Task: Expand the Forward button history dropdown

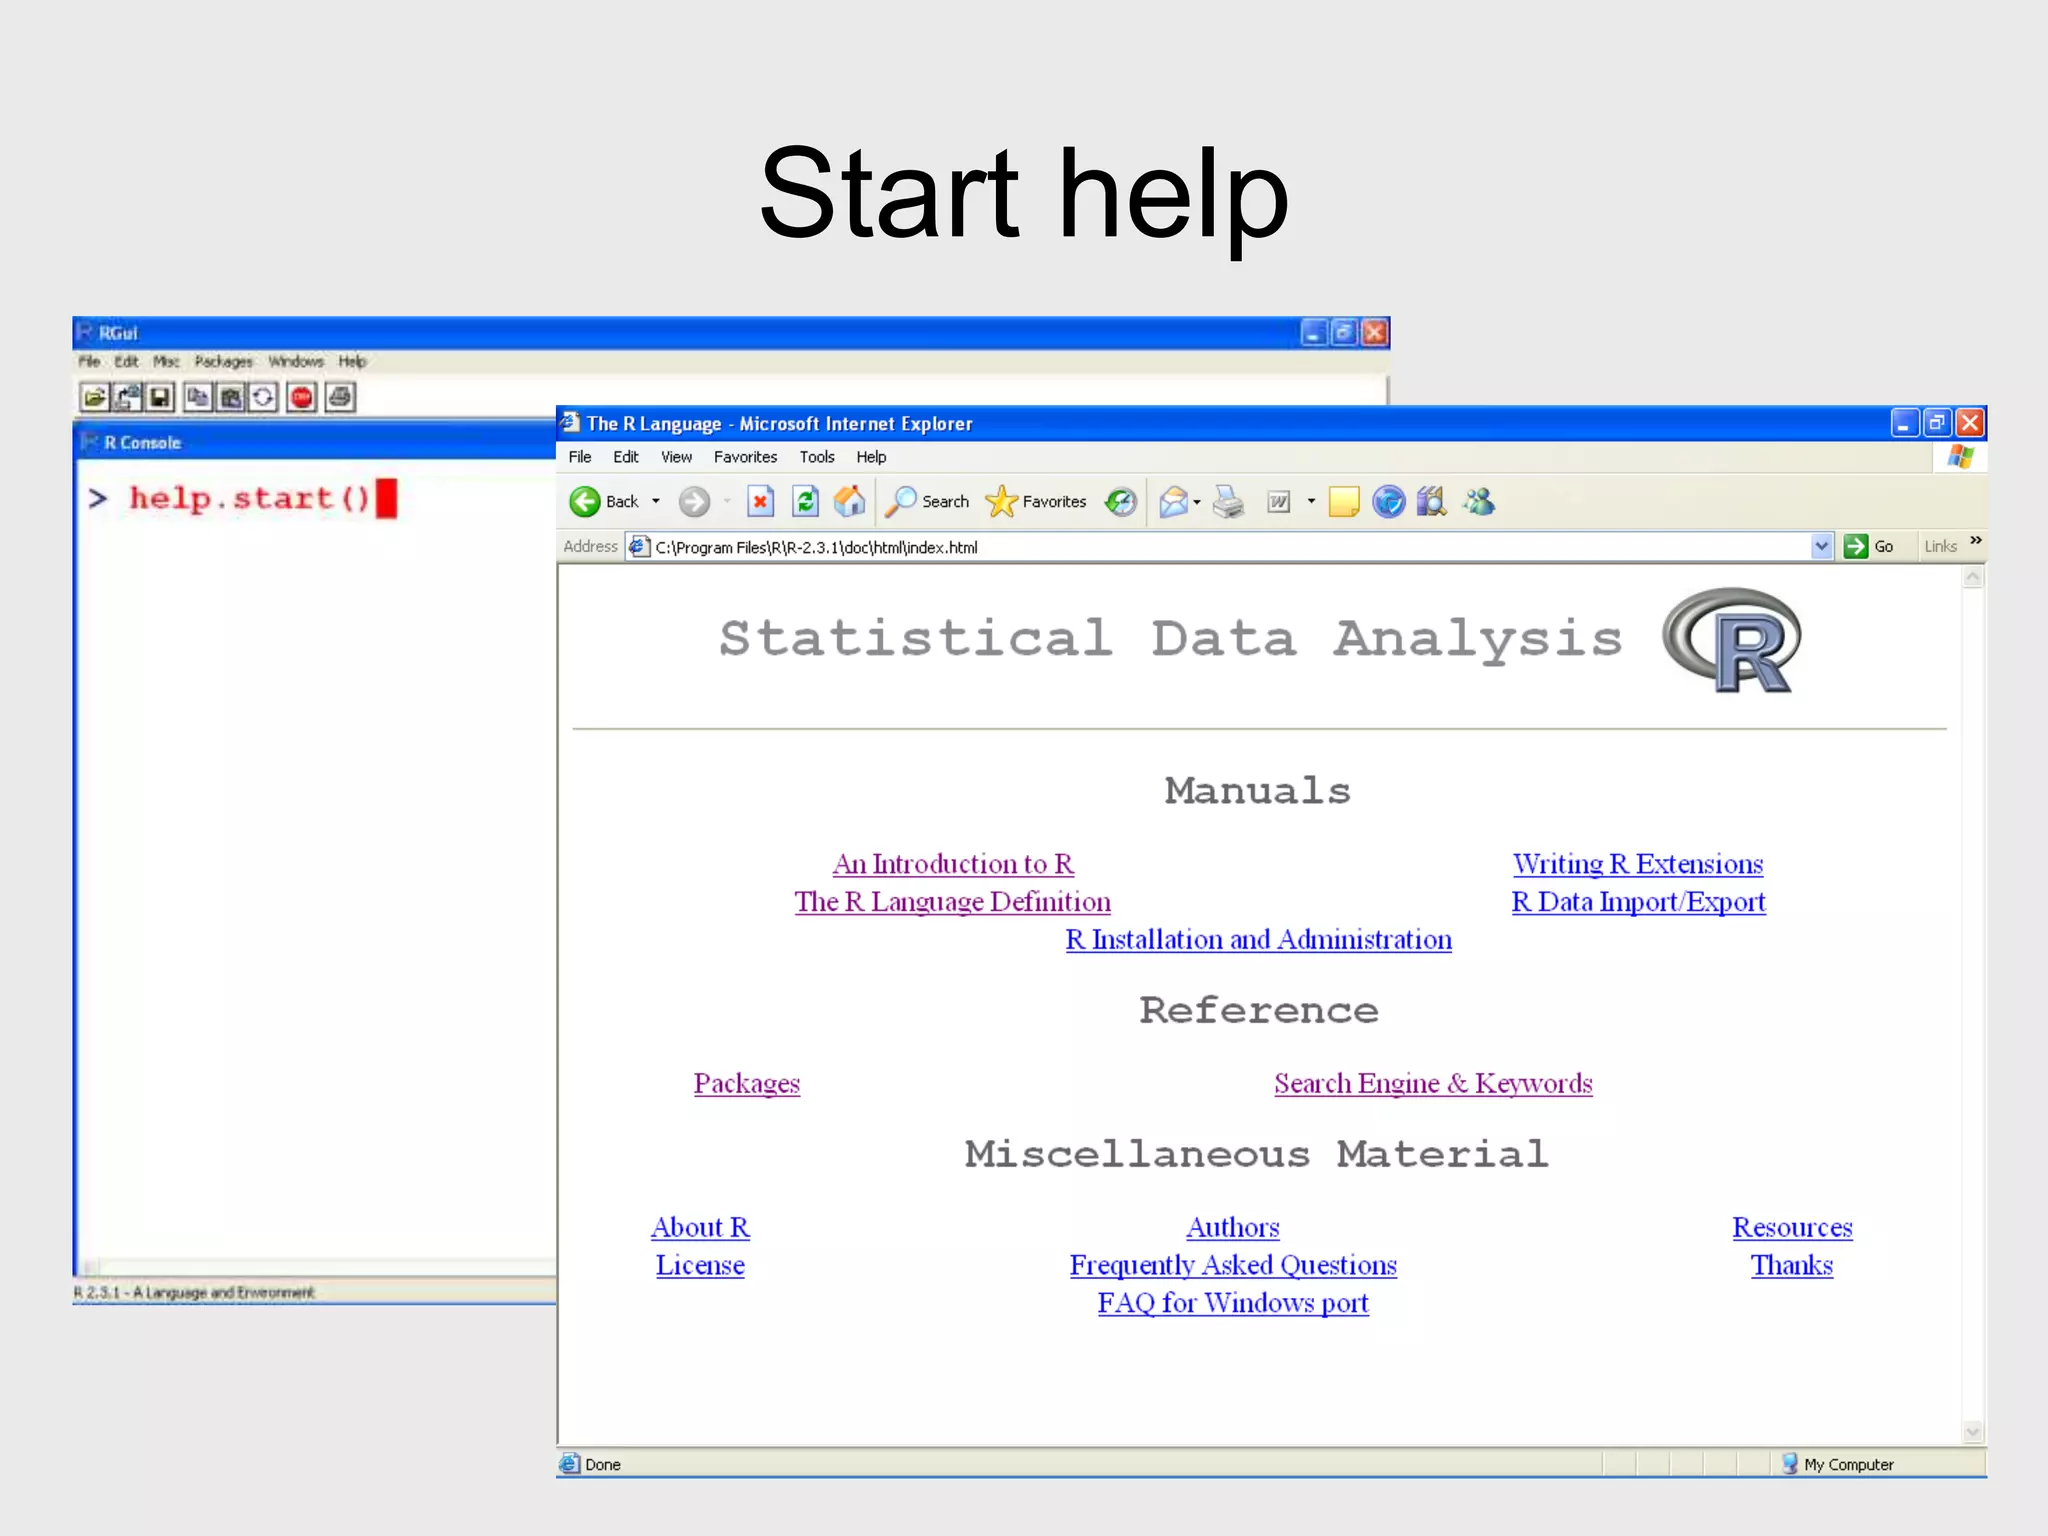Action: coord(727,501)
